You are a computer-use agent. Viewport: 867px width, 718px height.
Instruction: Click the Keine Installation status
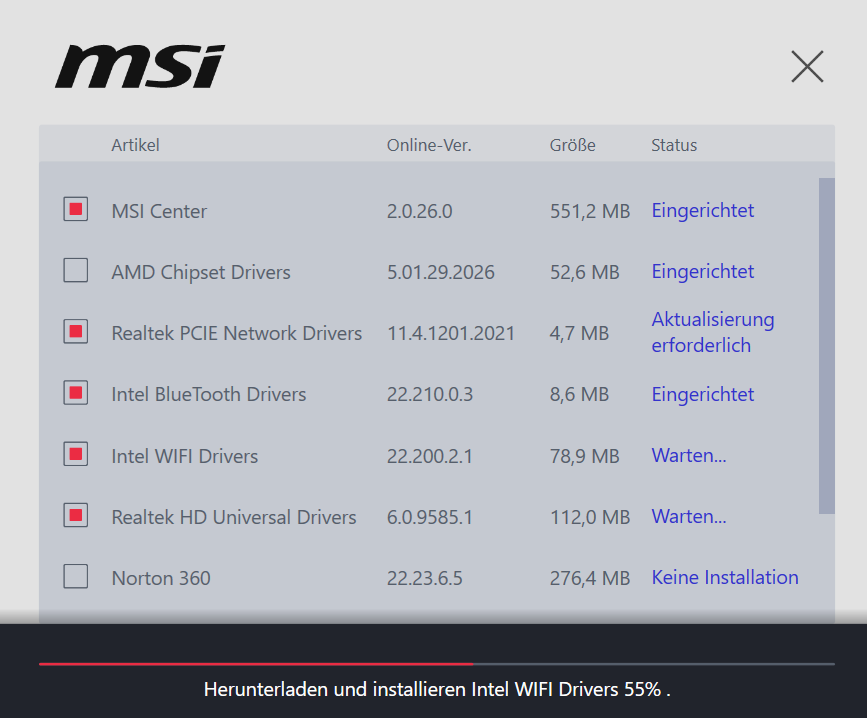click(x=725, y=578)
